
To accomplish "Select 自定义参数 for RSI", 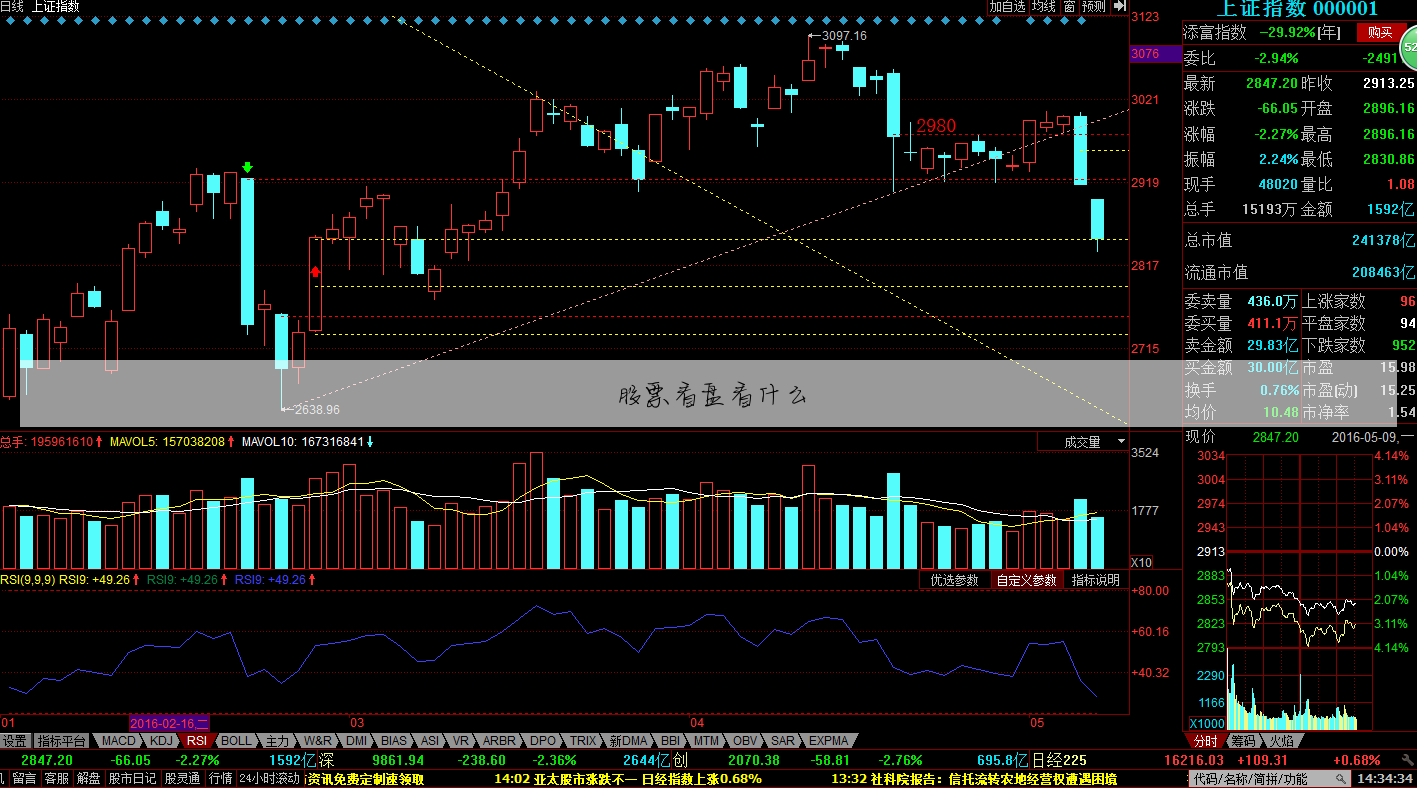I will [1026, 580].
